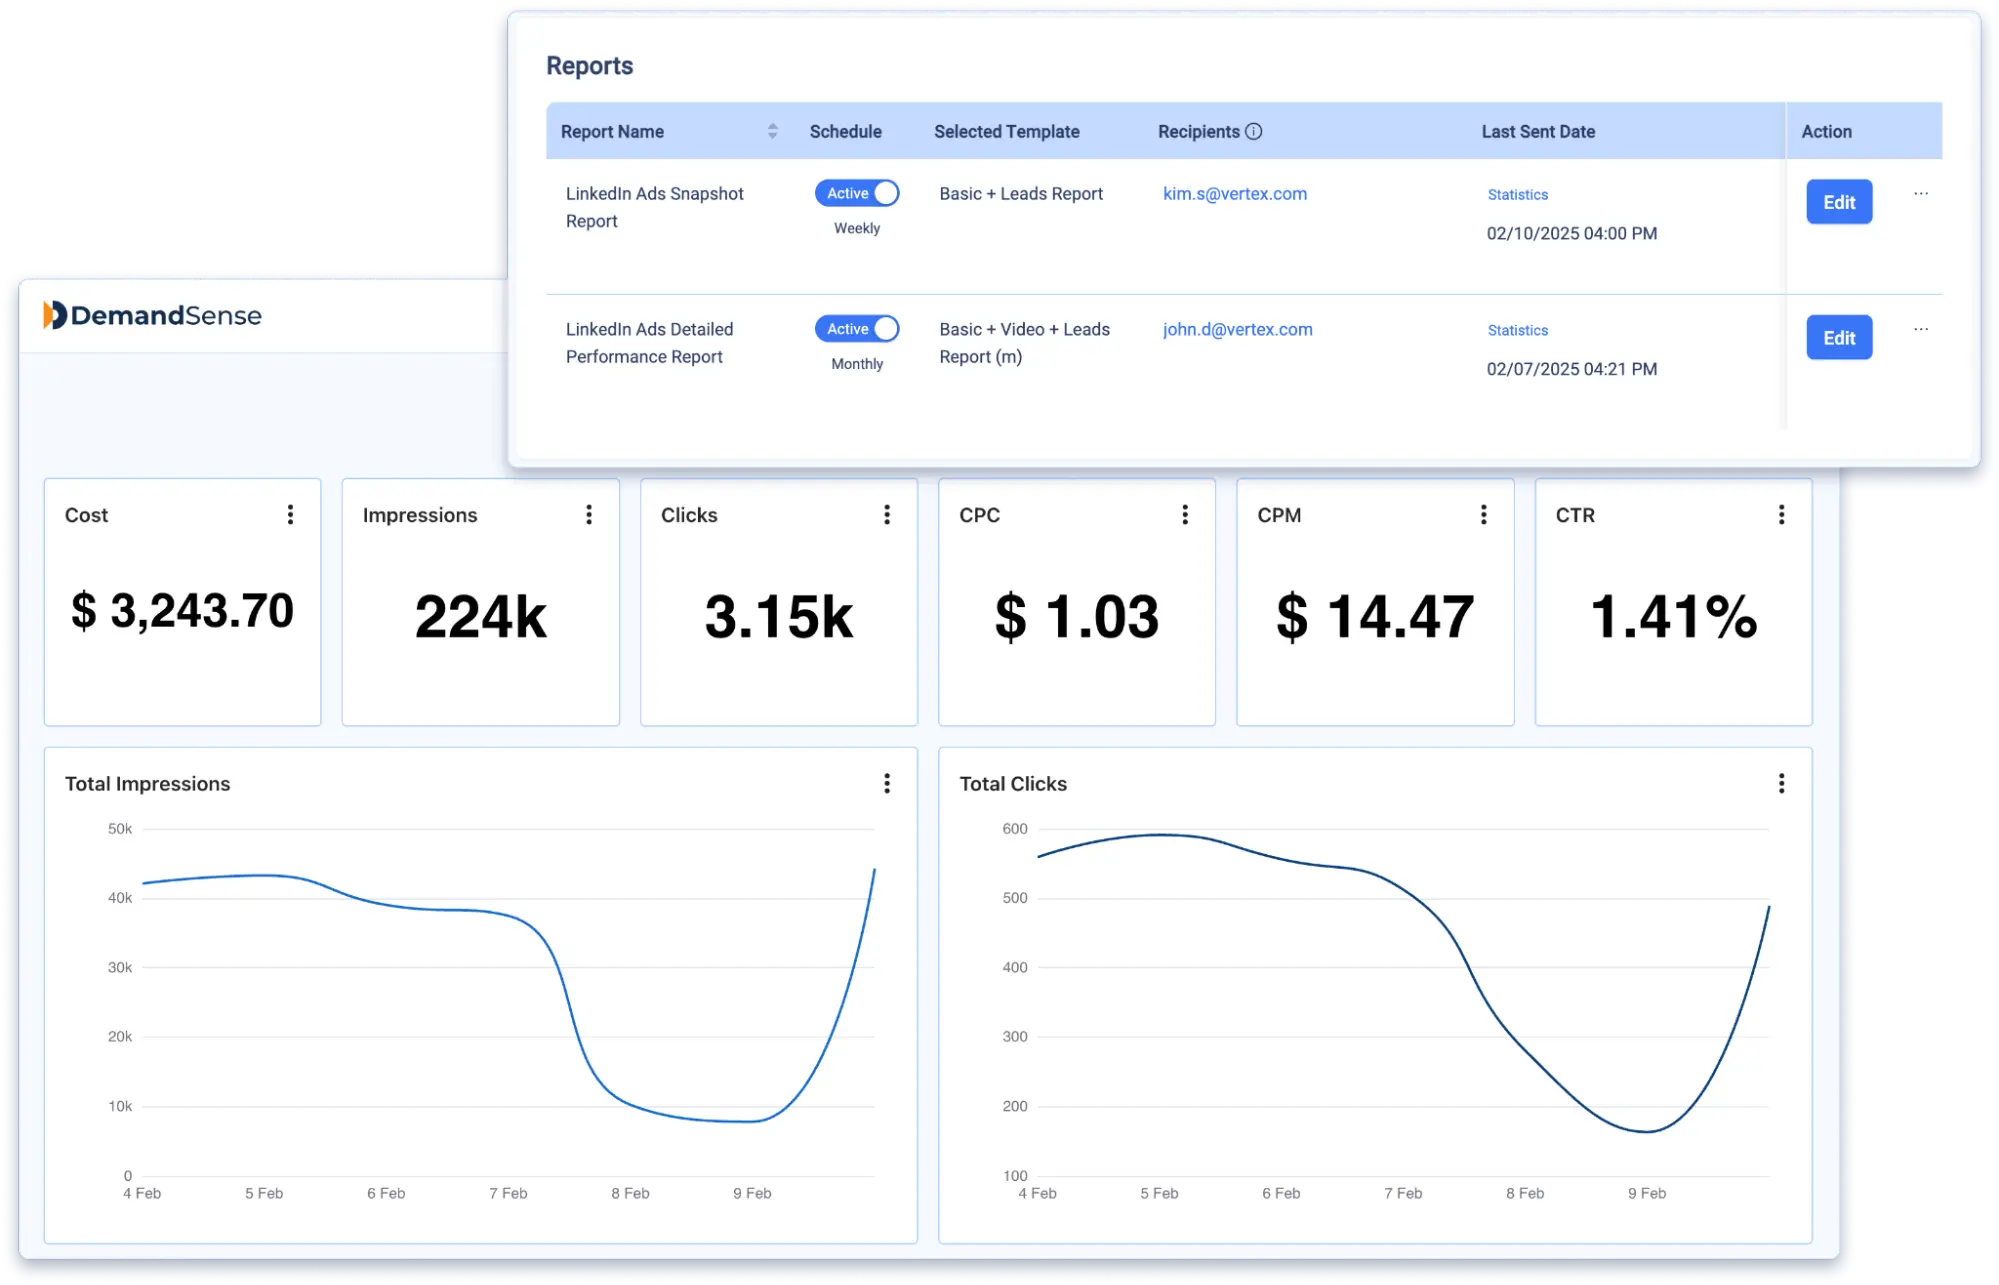The image size is (1999, 1285).
Task: Open the CPM card kebab menu
Action: pos(1483,514)
